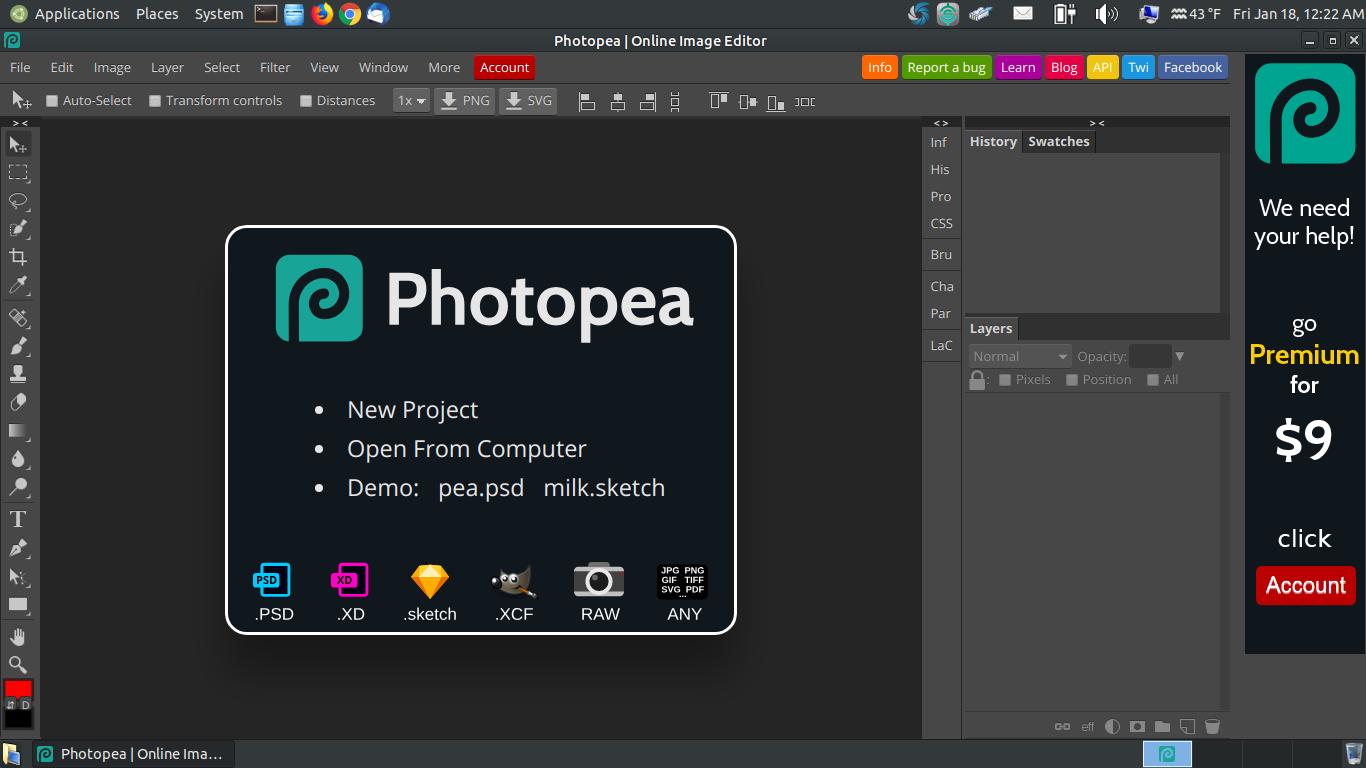Select the Move tool in the left toolbar

pyautogui.click(x=18, y=145)
